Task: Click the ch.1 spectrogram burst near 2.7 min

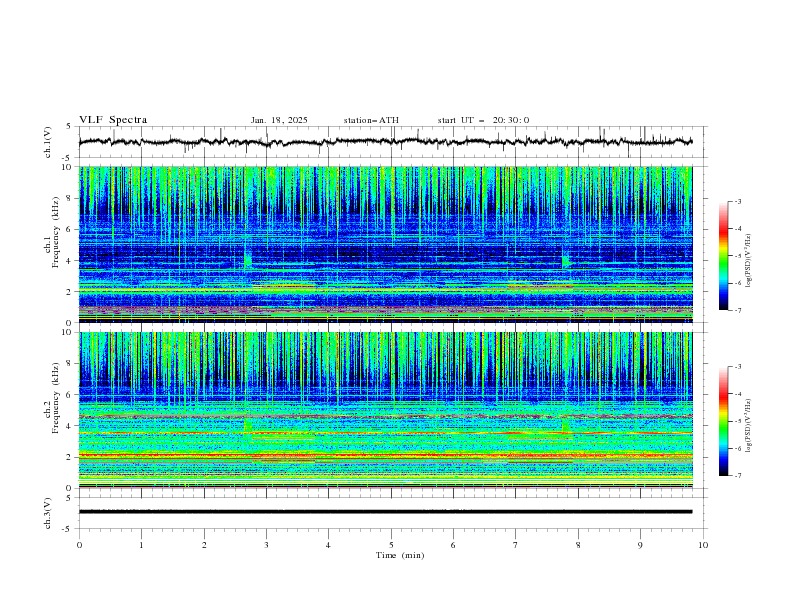Action: tap(248, 259)
